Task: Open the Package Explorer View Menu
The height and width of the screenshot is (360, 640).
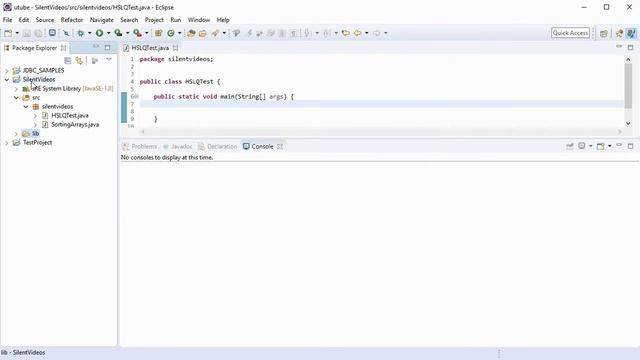Action: pos(109,60)
